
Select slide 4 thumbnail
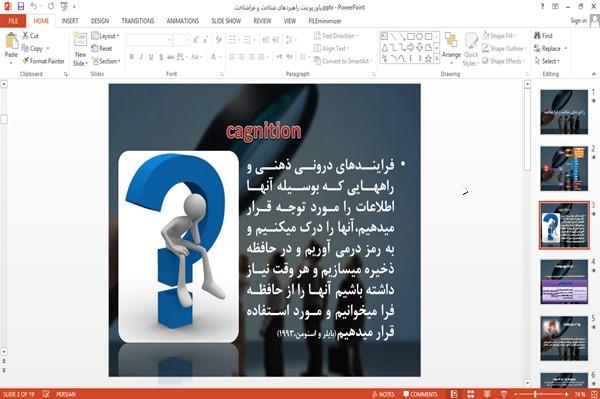pos(564,282)
